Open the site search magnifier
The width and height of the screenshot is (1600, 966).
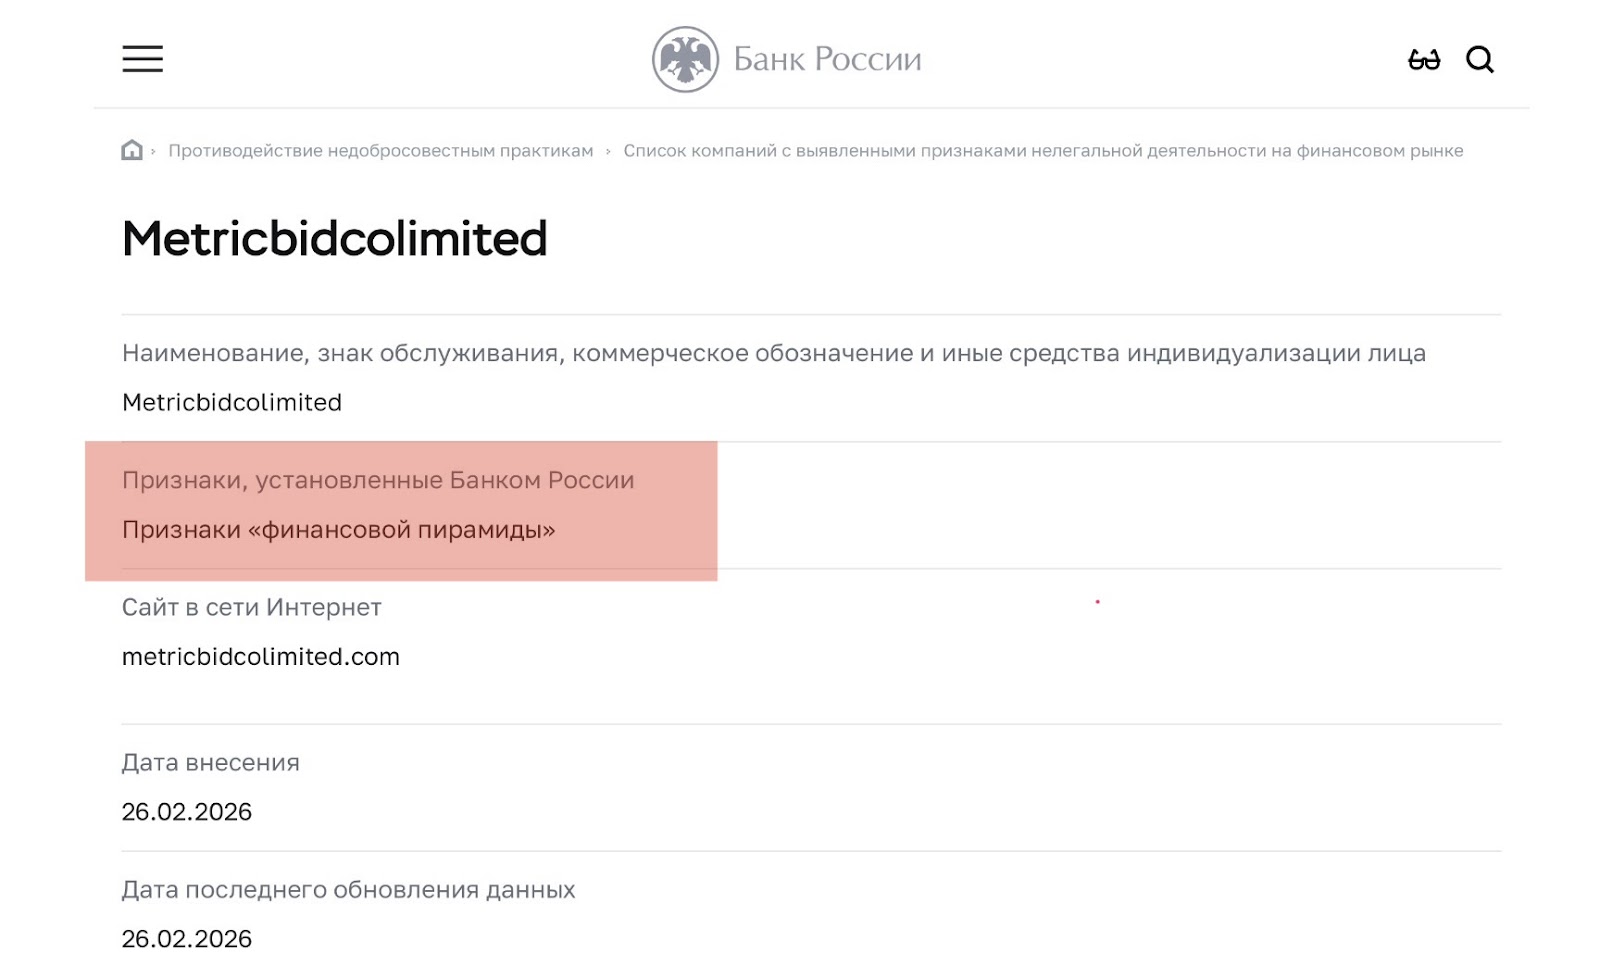tap(1479, 60)
